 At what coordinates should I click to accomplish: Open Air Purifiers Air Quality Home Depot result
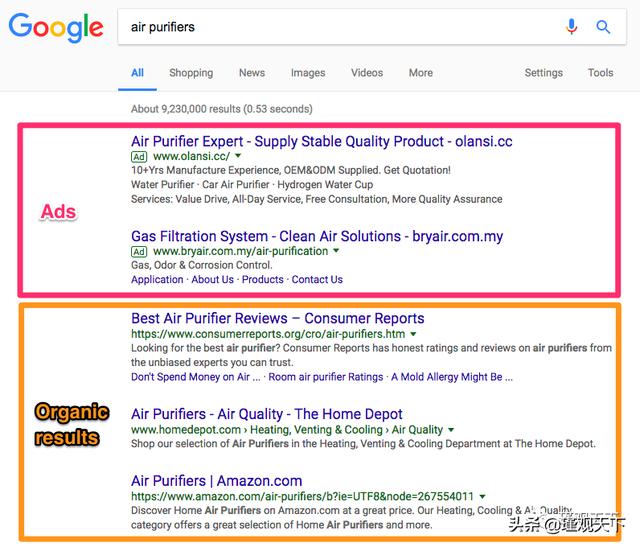coord(267,414)
